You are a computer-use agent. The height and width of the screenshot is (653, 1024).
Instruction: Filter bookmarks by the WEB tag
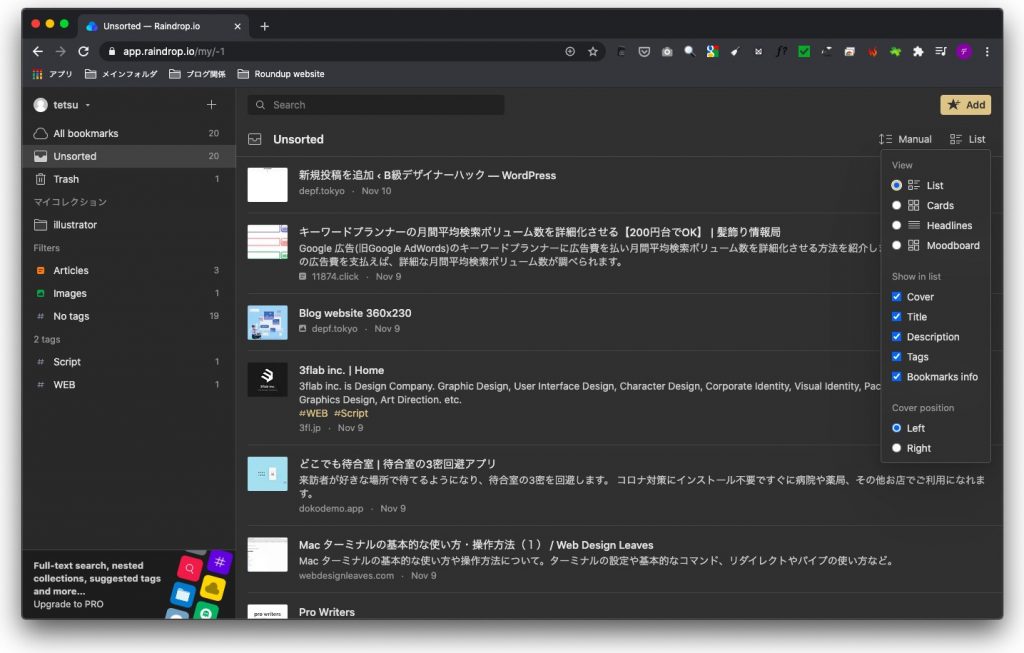tap(128, 385)
